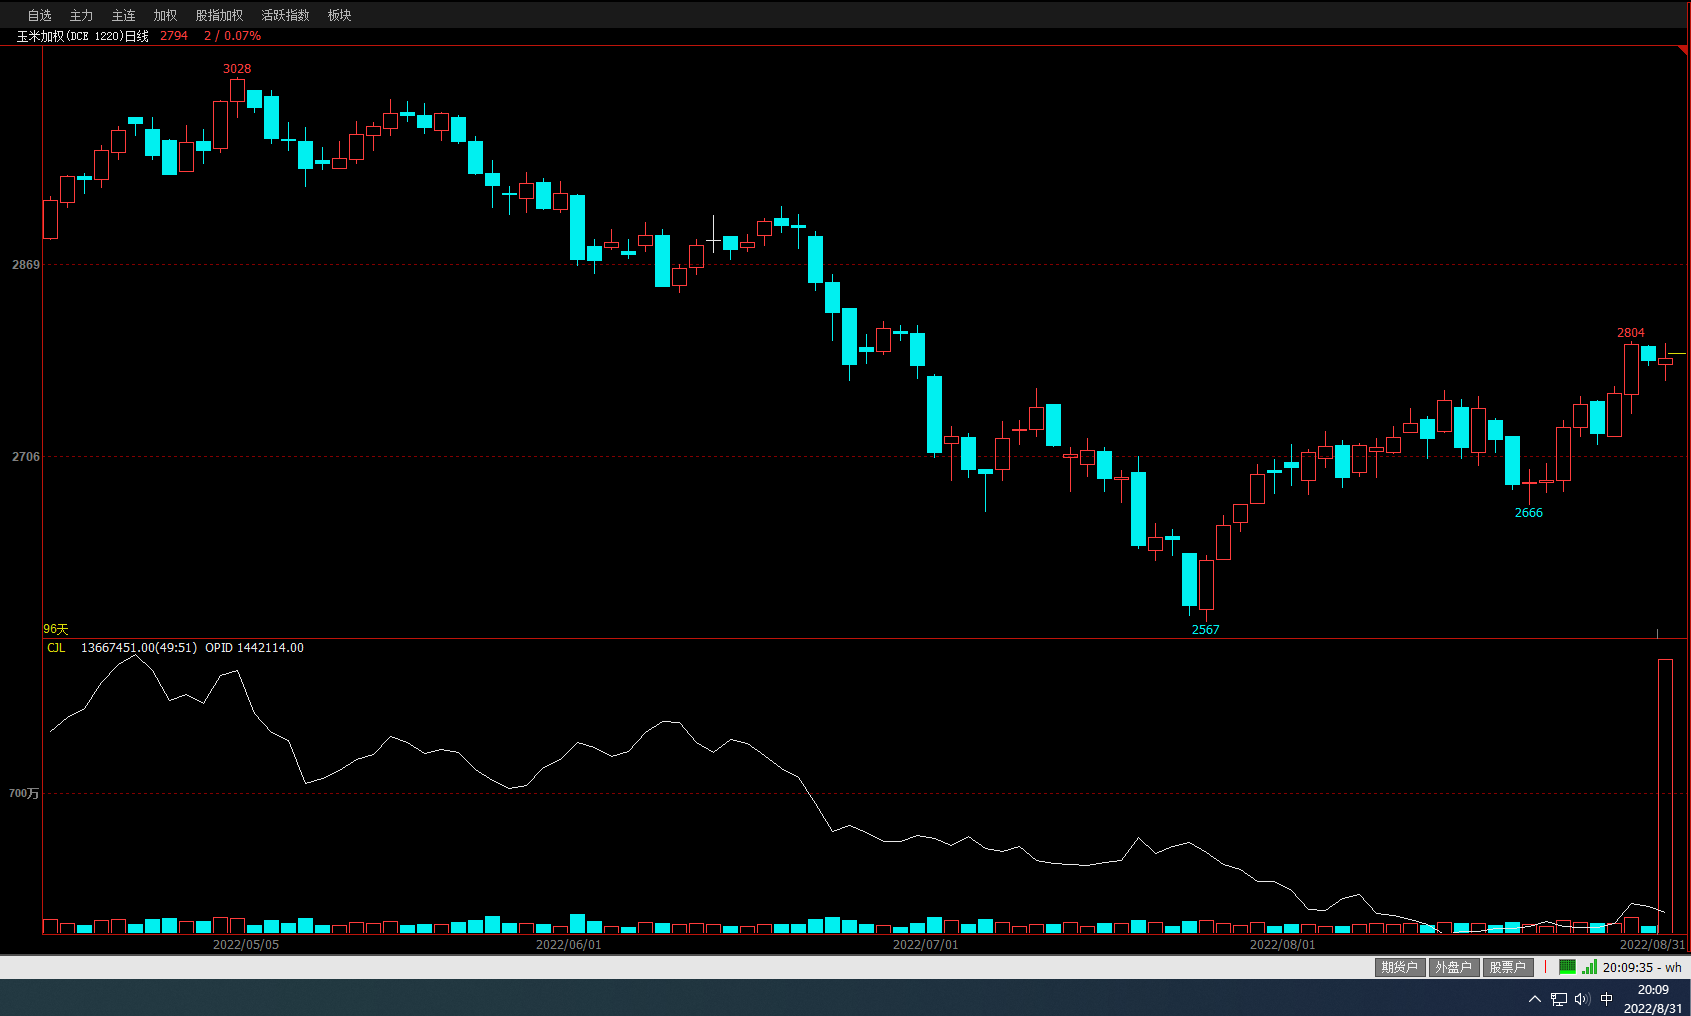Click the status bar time 20:09:35 - wh

[1642, 967]
